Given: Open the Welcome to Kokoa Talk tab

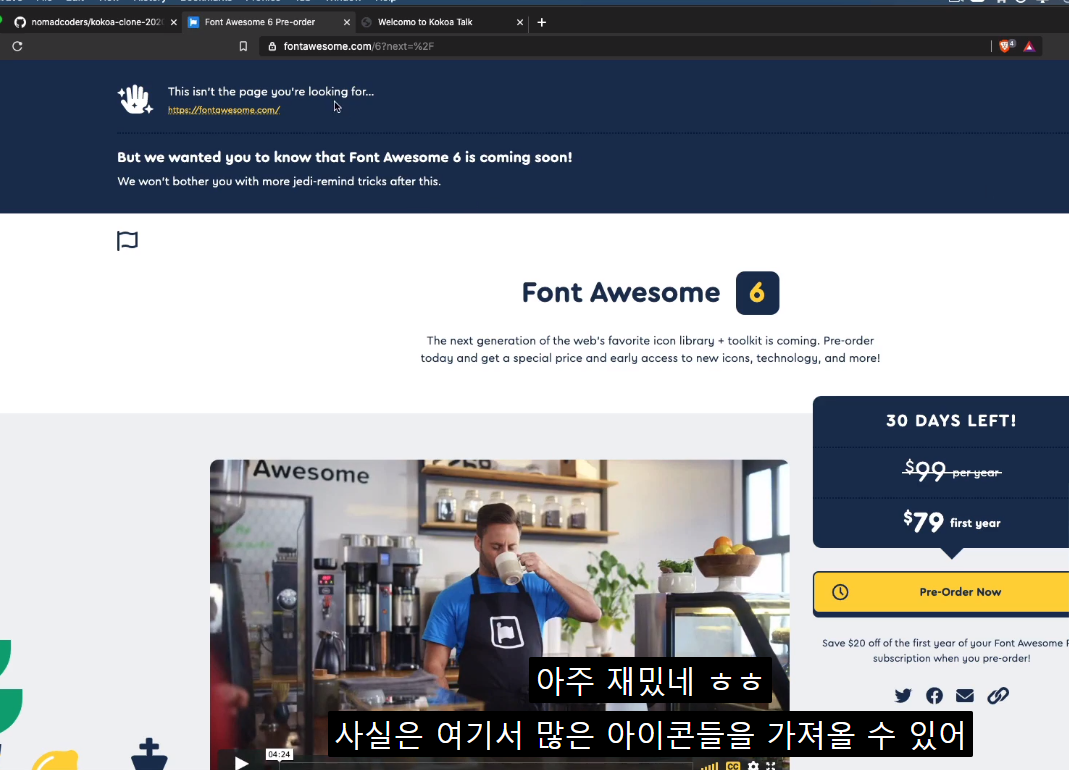Looking at the screenshot, I should click(x=442, y=22).
